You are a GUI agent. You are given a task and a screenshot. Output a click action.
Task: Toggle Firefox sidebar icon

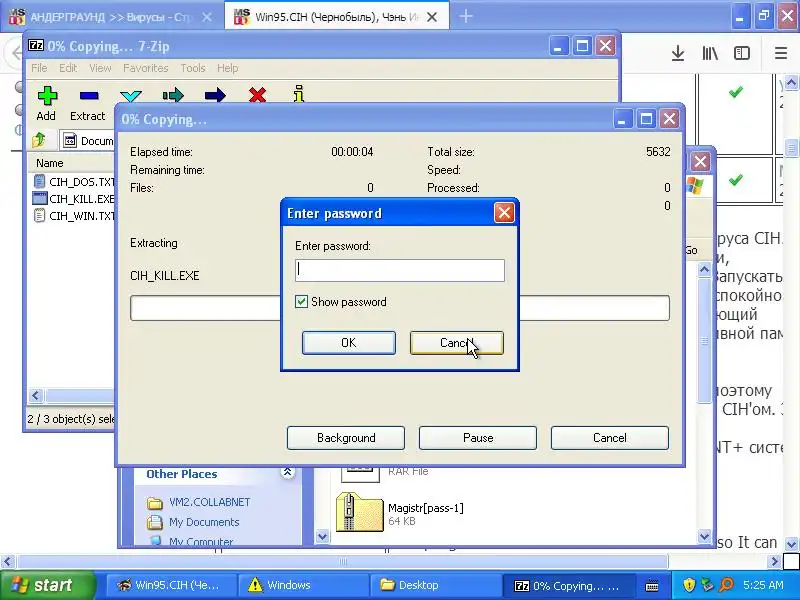pos(742,53)
